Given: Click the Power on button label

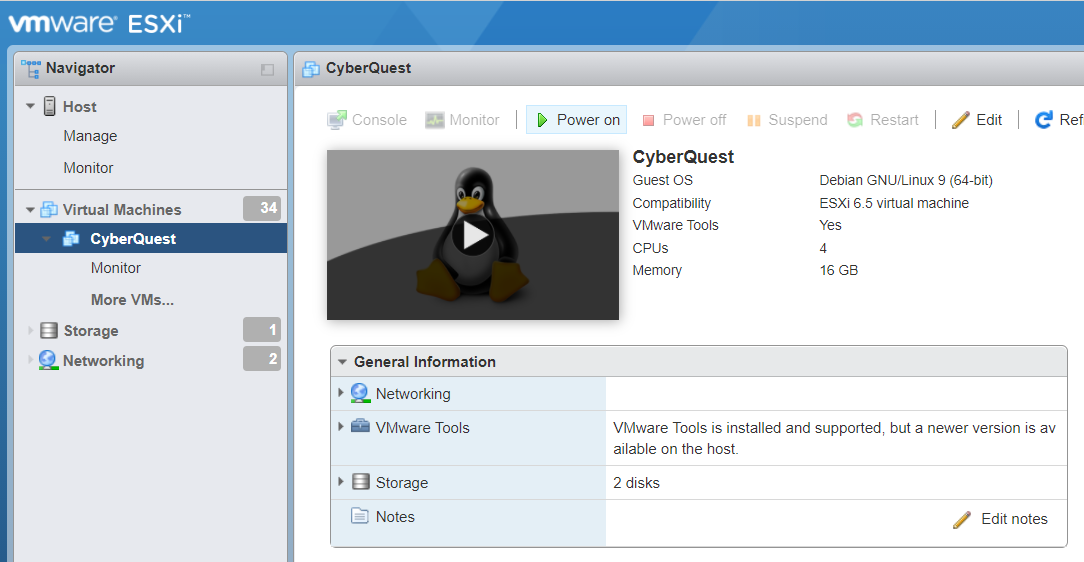Looking at the screenshot, I should (x=588, y=120).
